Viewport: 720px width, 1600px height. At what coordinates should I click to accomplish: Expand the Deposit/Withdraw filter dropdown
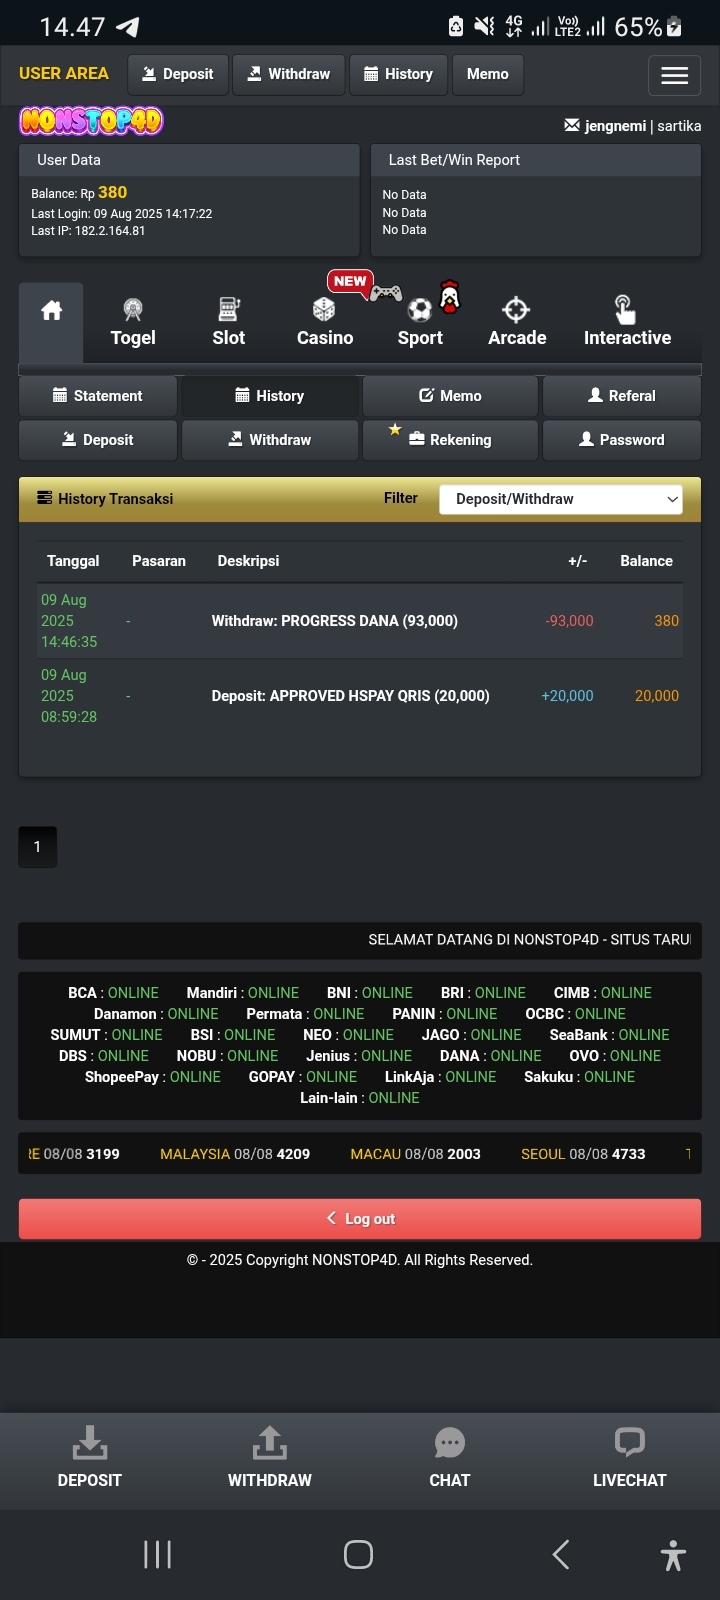point(561,499)
